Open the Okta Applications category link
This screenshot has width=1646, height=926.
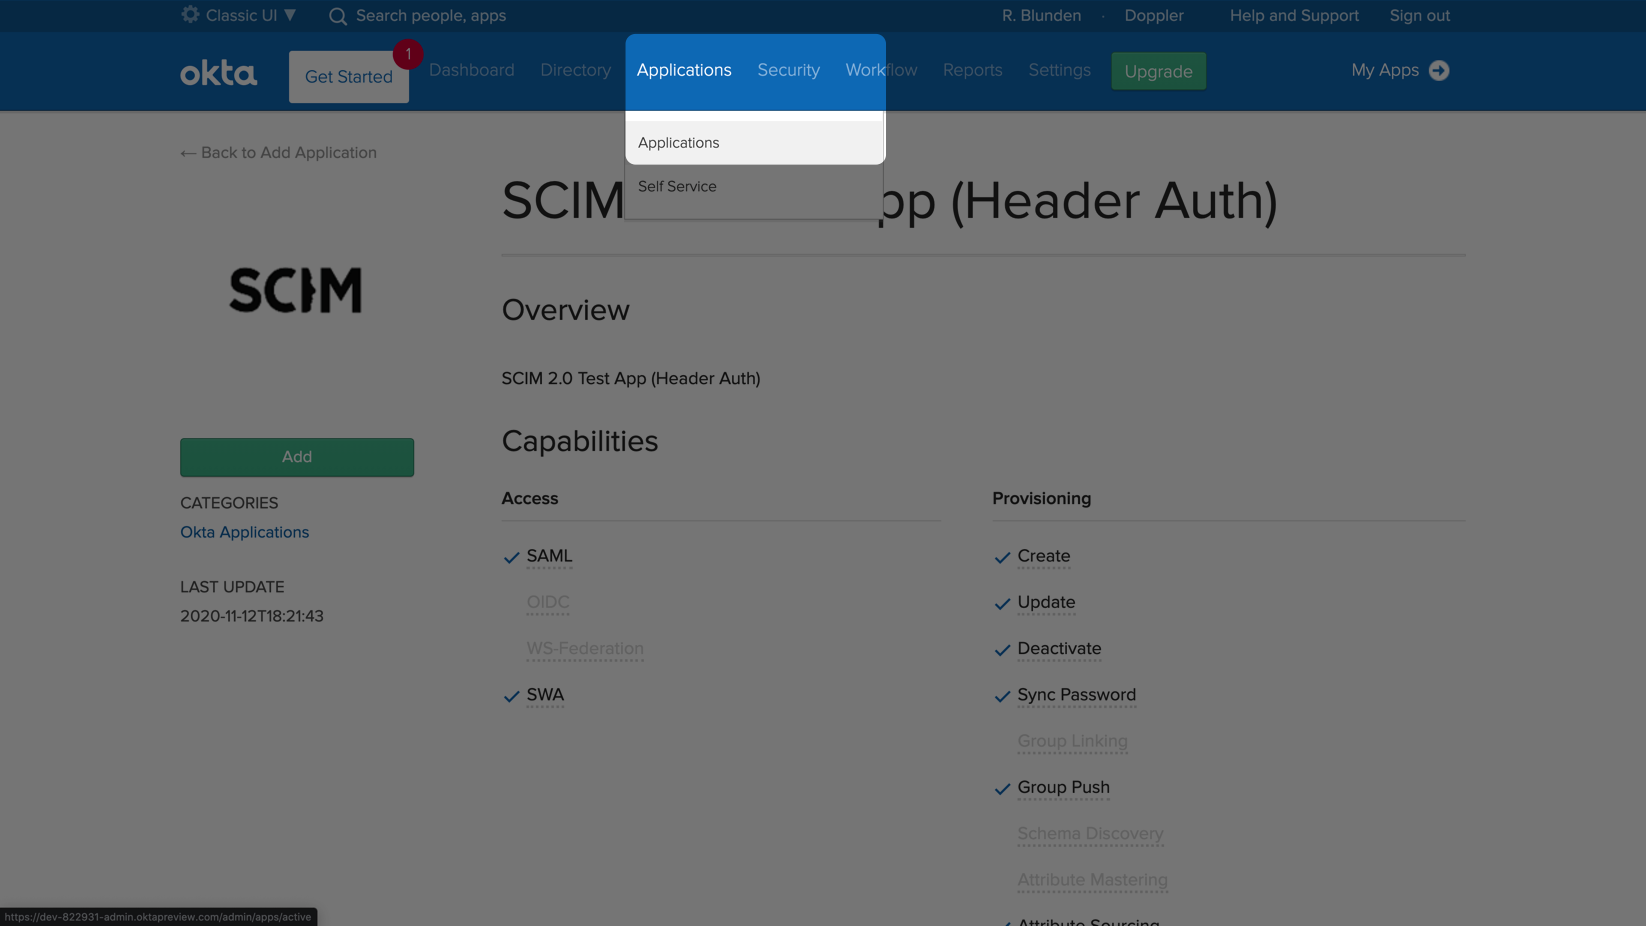click(244, 533)
